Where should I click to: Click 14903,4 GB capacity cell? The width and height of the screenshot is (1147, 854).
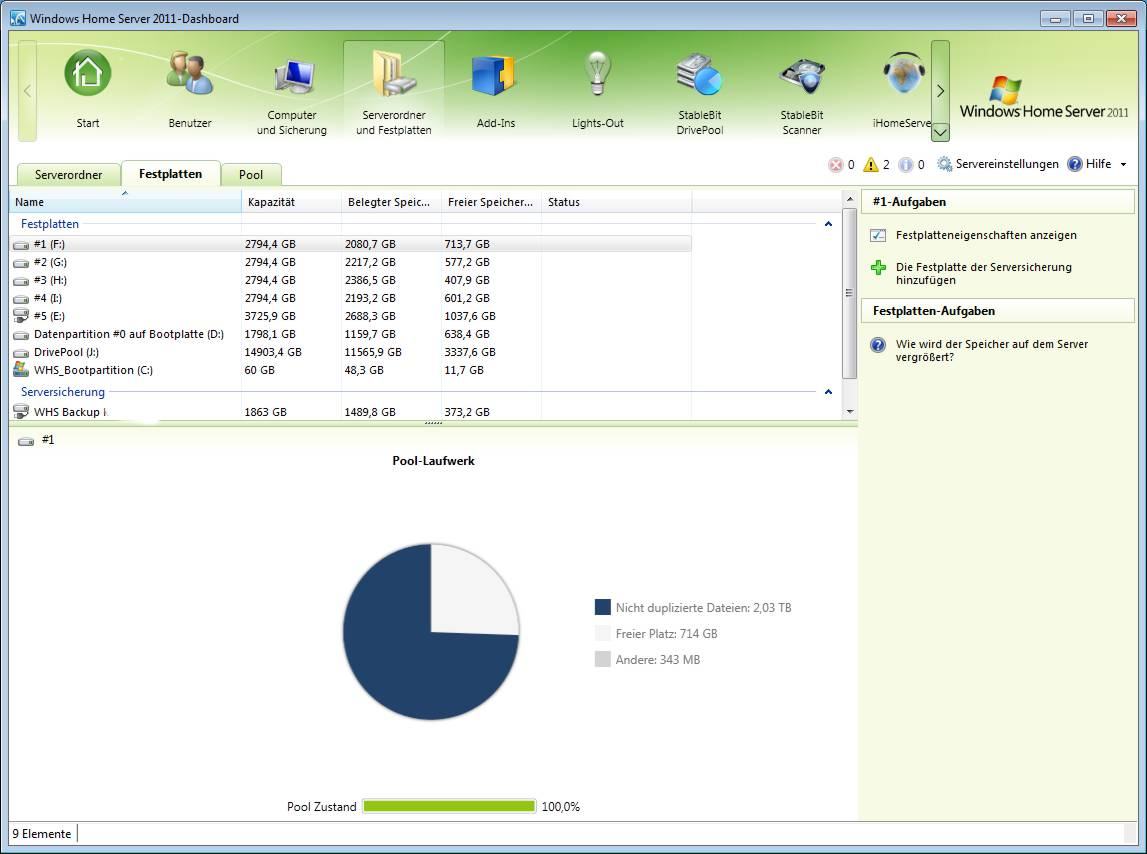click(273, 352)
